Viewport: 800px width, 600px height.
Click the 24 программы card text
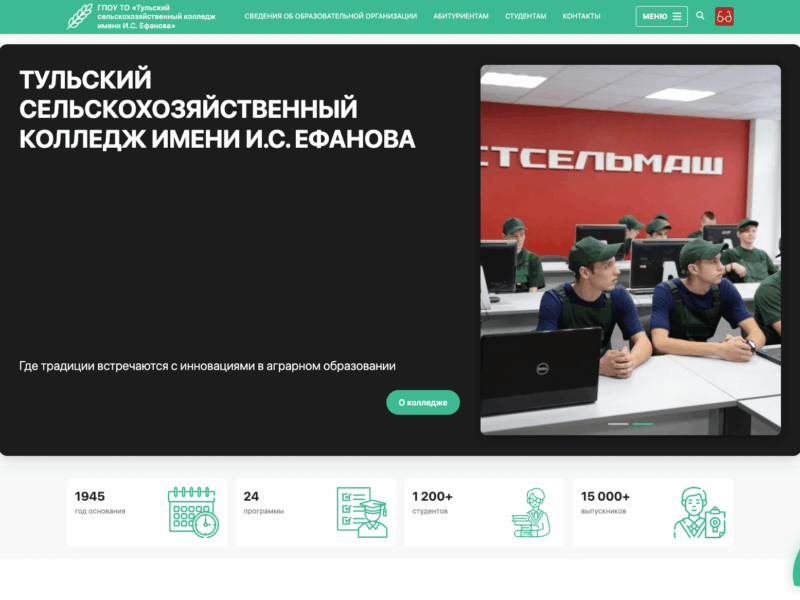pyautogui.click(x=263, y=503)
